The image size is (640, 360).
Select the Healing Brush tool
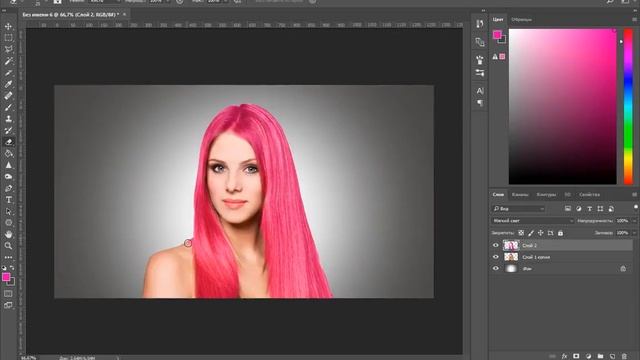(x=8, y=96)
